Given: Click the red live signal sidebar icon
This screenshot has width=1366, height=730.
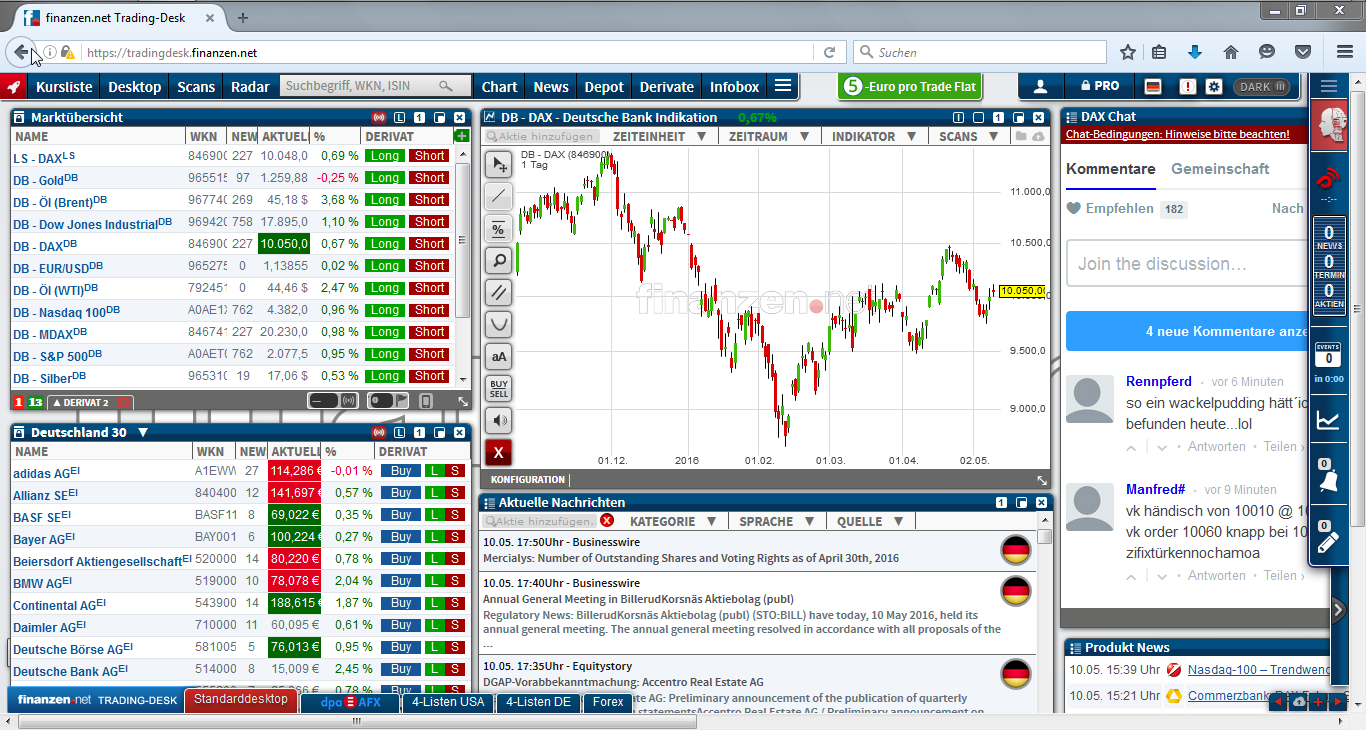Looking at the screenshot, I should [1328, 178].
